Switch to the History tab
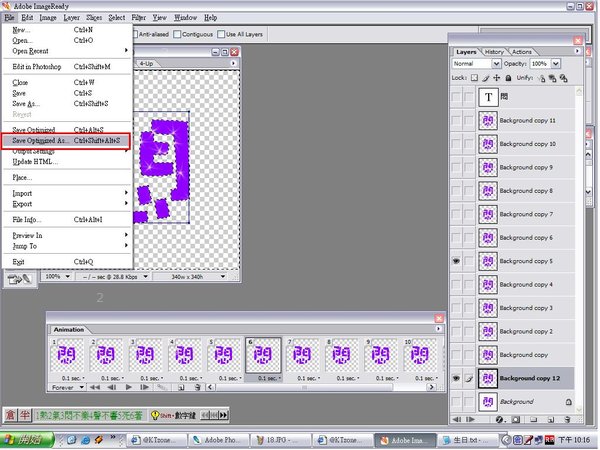Image resolution: width=600 pixels, height=450 pixels. [494, 52]
